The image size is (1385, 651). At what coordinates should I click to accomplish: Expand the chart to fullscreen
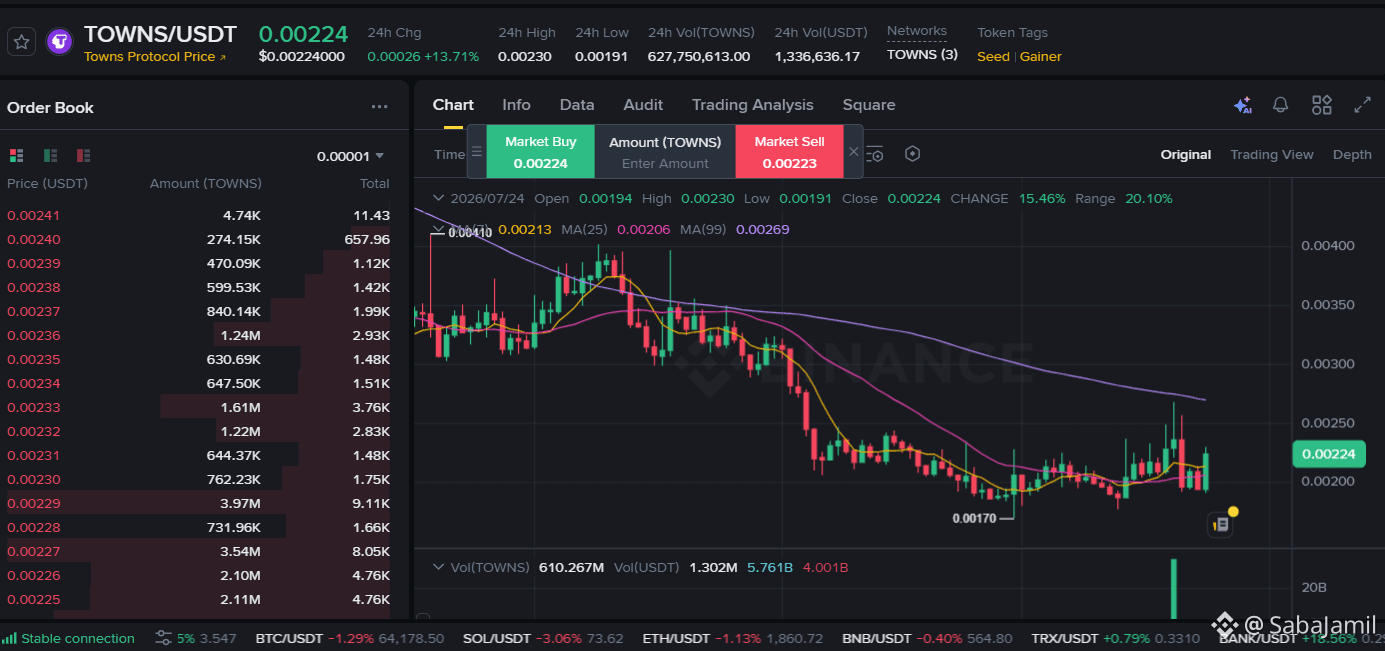[x=1362, y=105]
